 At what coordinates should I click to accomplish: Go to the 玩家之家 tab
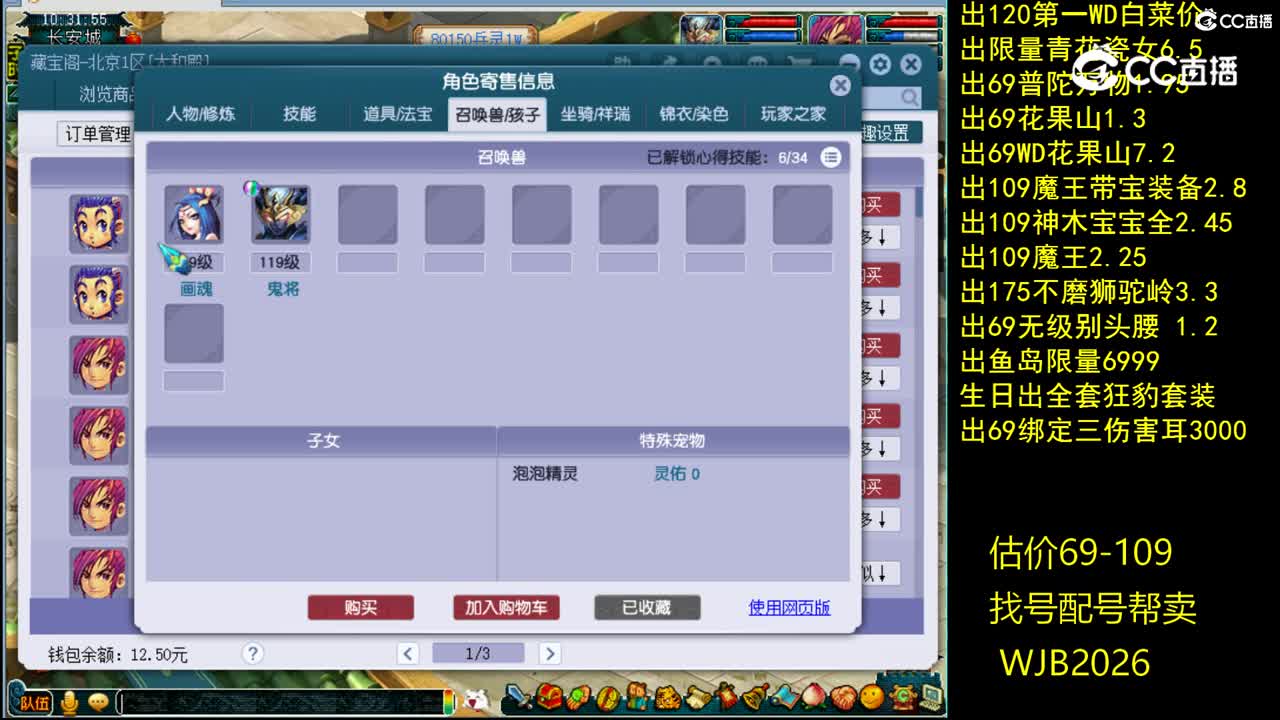(793, 114)
